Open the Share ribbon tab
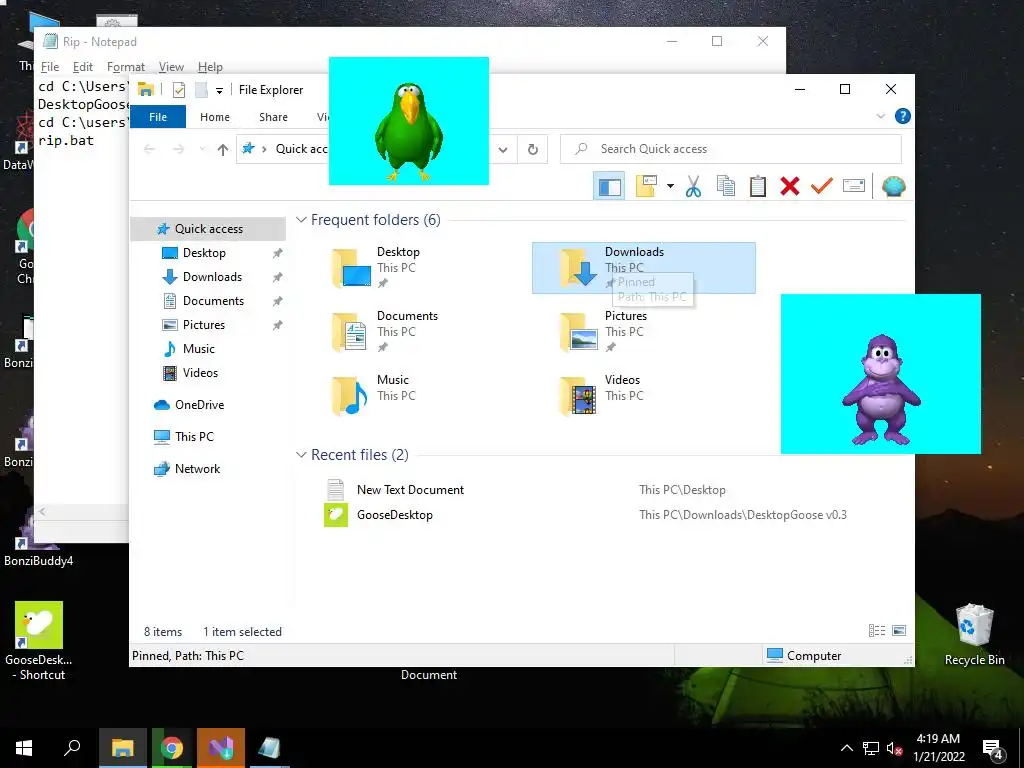This screenshot has height=768, width=1024. tap(273, 117)
